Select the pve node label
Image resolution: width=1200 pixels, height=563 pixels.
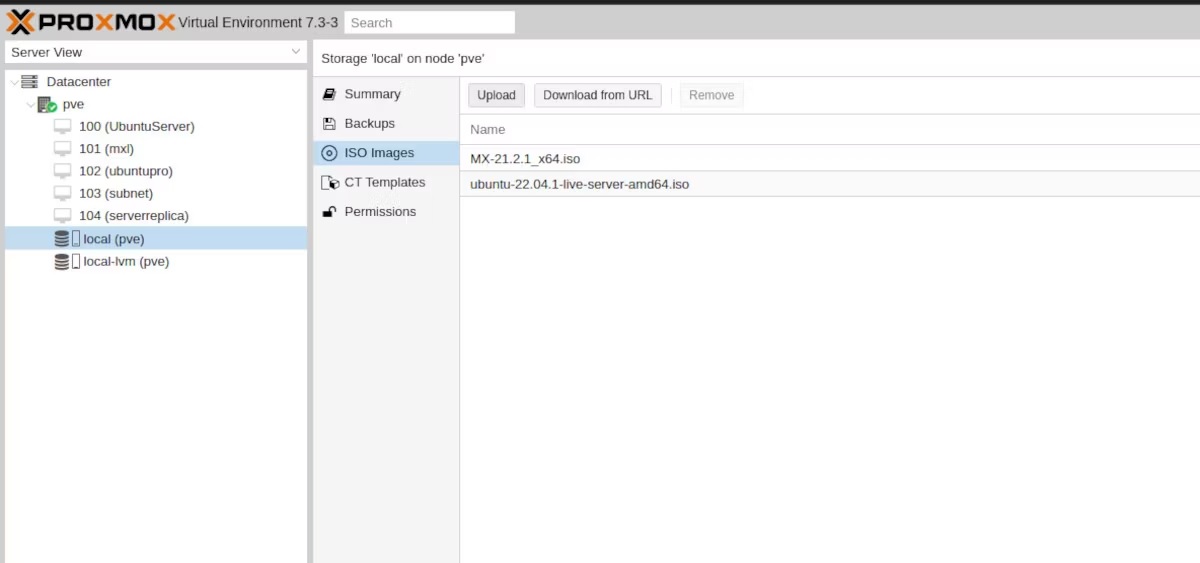[73, 104]
